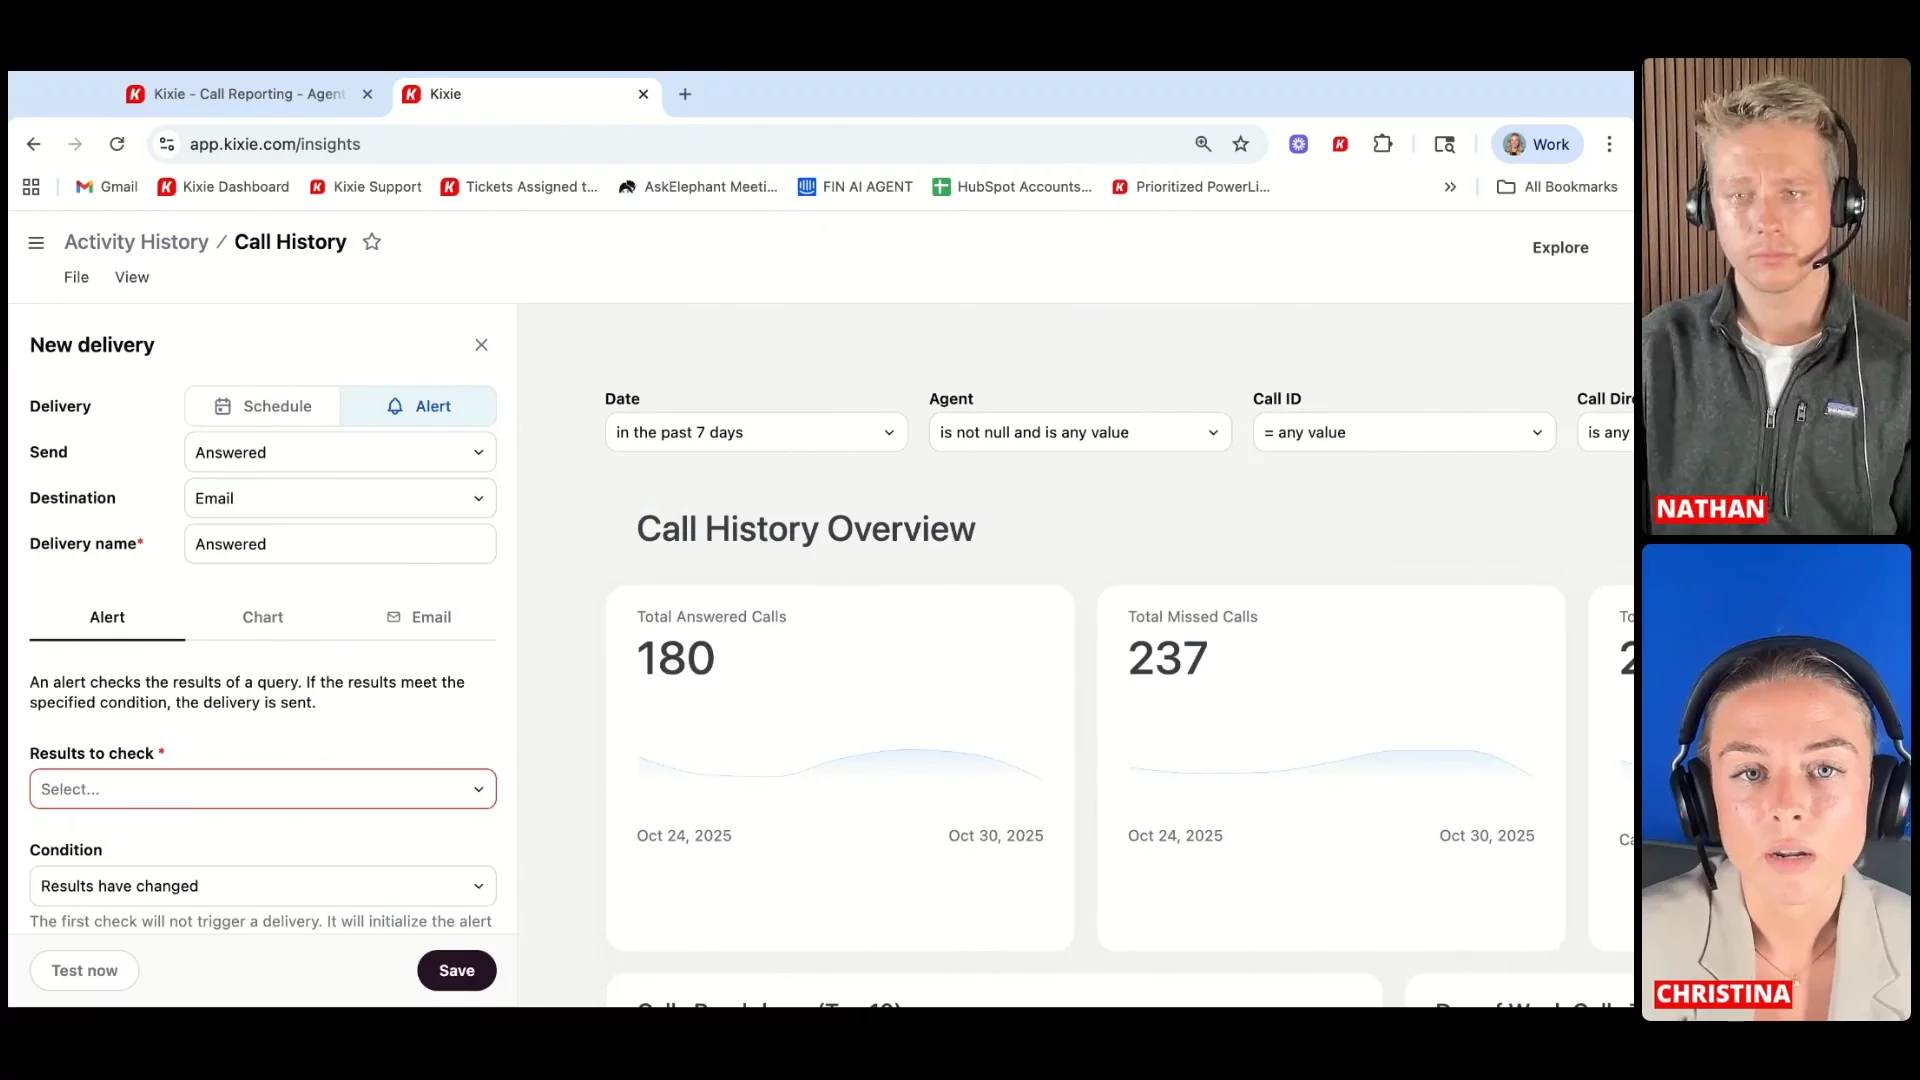Click the zoom magnifier in address bar

[1203, 144]
